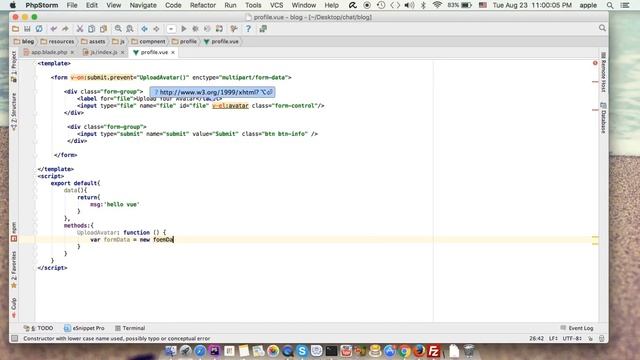
Task: Click the Synchronize toolbar icon
Action: [x=39, y=29]
